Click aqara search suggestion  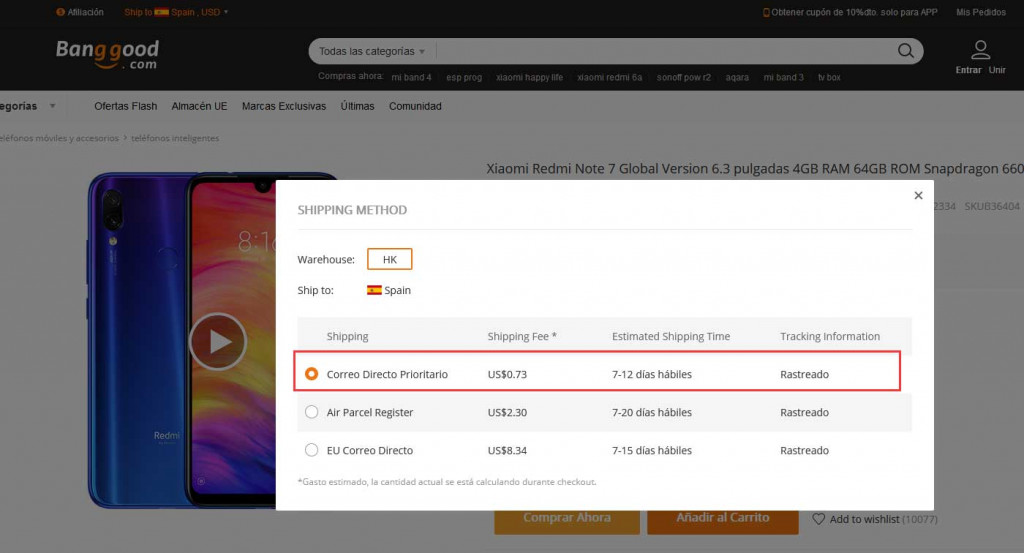point(737,77)
